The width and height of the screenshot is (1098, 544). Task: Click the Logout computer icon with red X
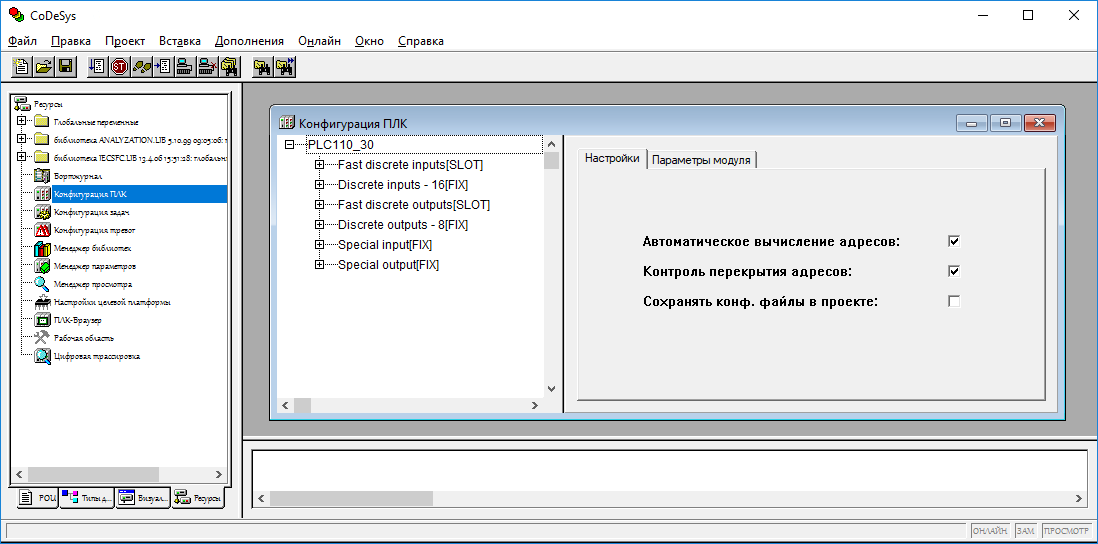pyautogui.click(x=207, y=67)
